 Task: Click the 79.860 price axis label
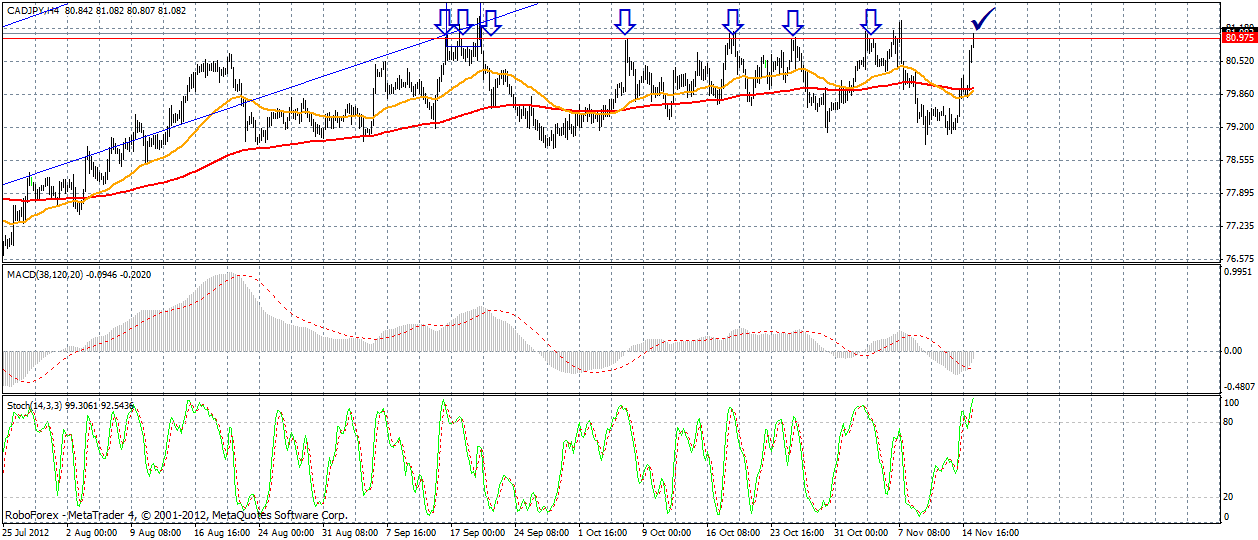click(1238, 94)
